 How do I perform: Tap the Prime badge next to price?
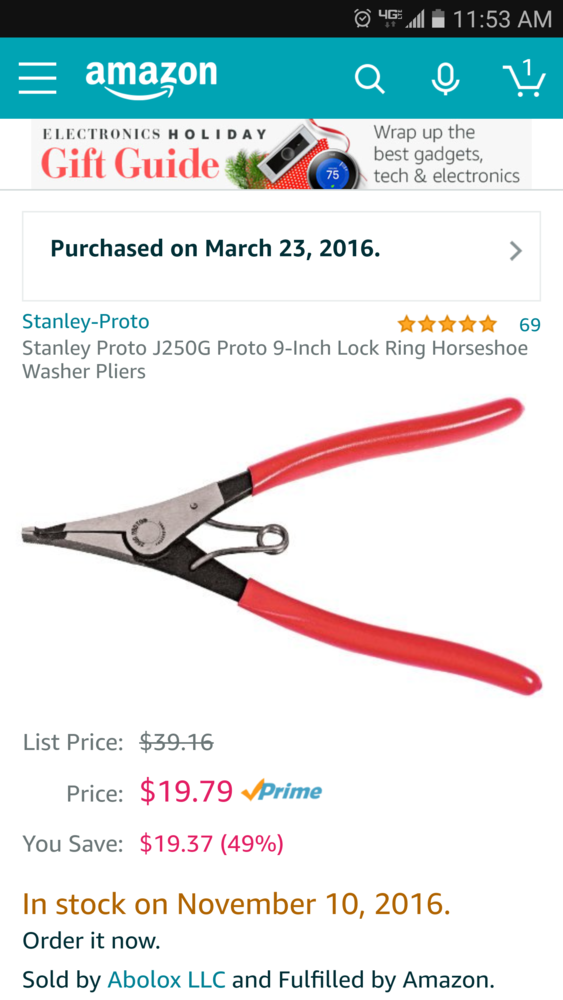coord(282,791)
